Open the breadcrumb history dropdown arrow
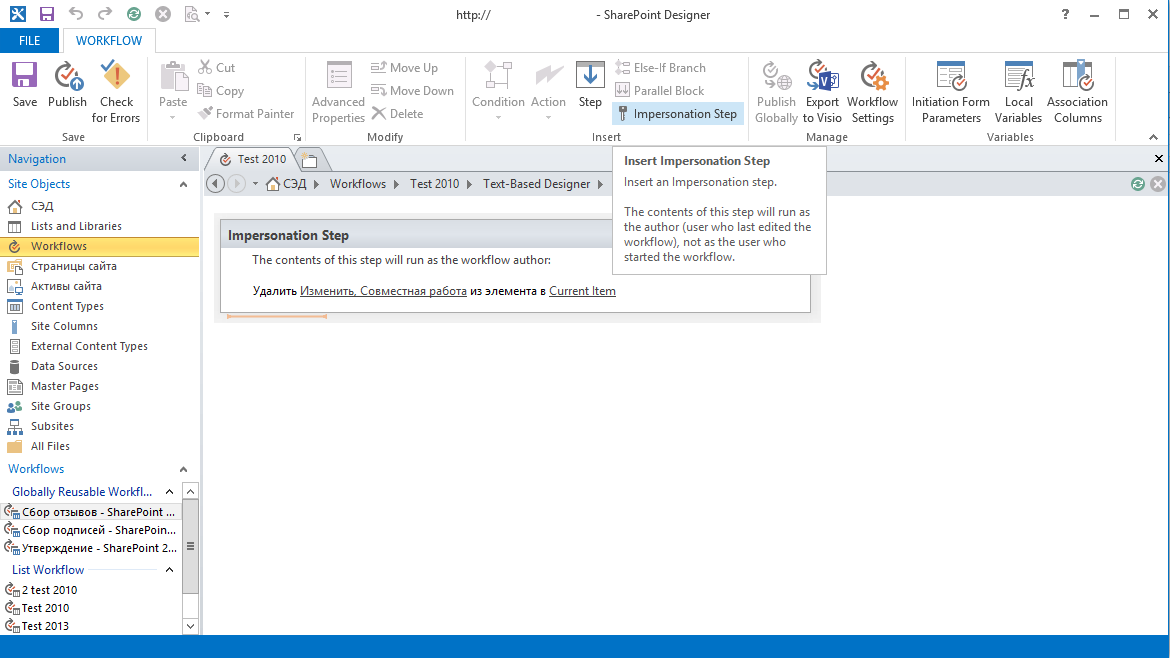This screenshot has height=658, width=1170. (255, 184)
